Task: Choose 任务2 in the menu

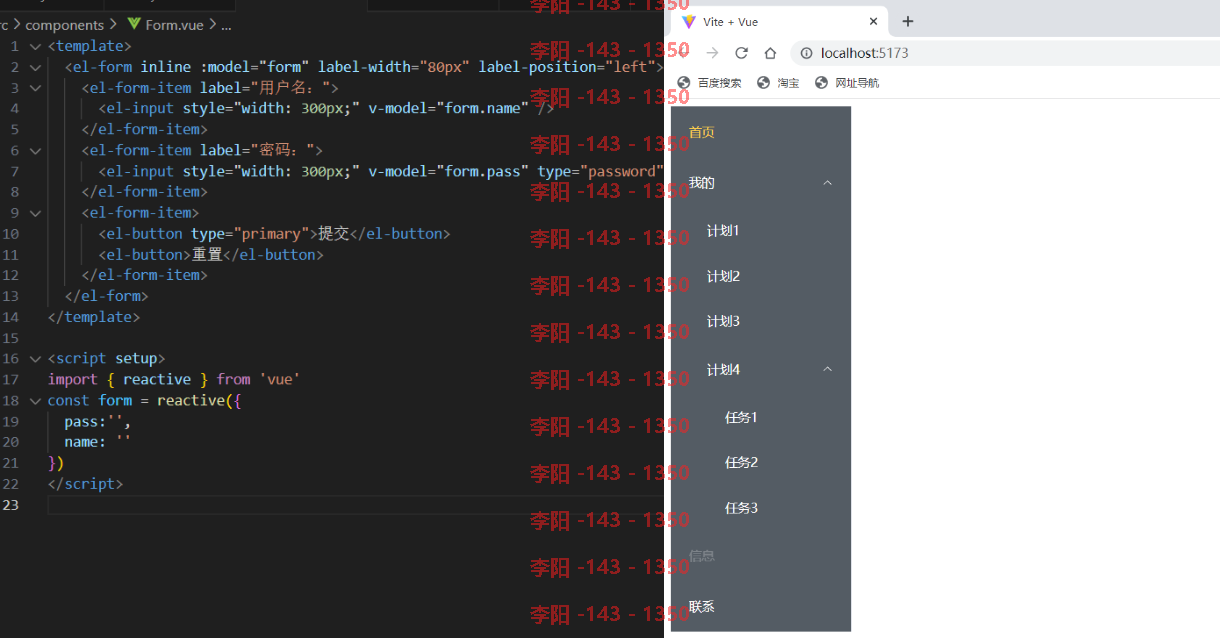Action: [x=761, y=462]
